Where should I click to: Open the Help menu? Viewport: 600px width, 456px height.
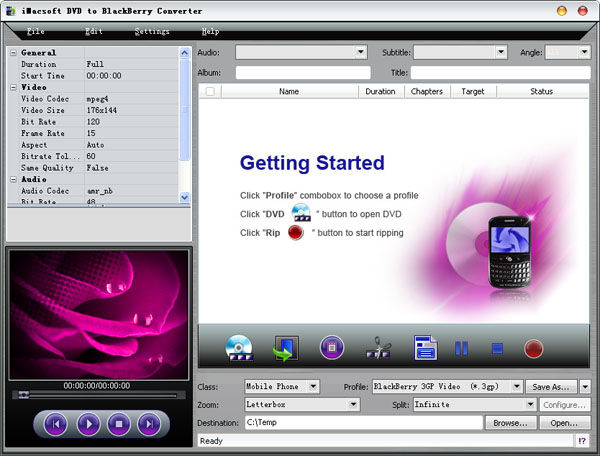pyautogui.click(x=210, y=31)
